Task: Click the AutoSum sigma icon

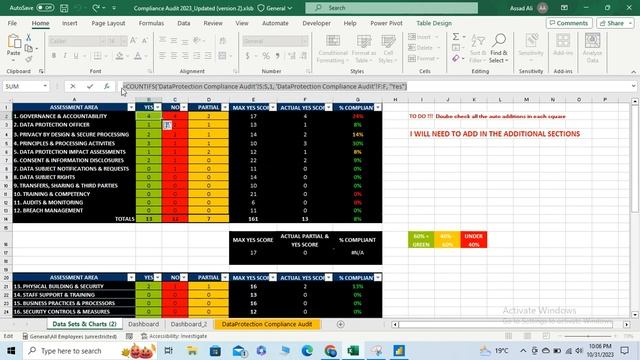Action: tap(456, 37)
